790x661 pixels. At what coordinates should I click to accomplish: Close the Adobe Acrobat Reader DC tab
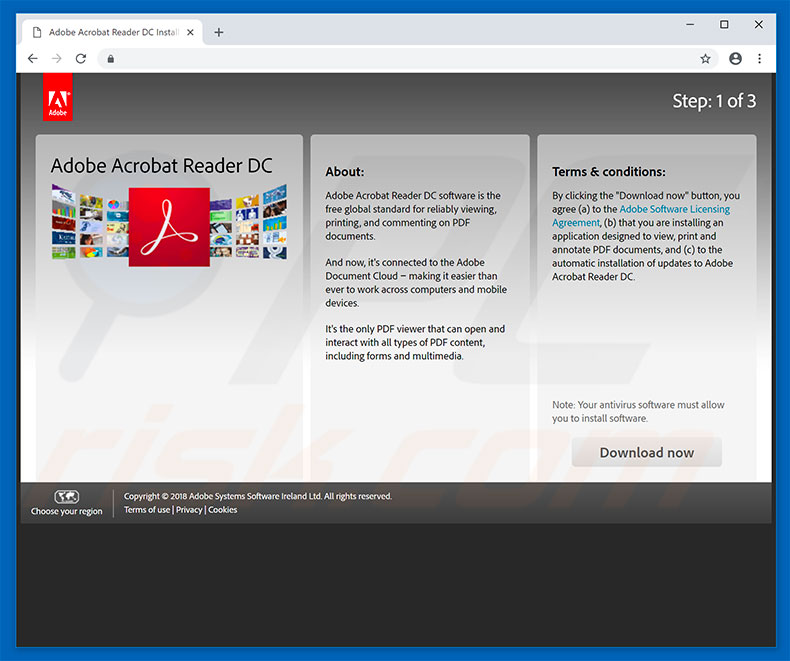tap(191, 32)
